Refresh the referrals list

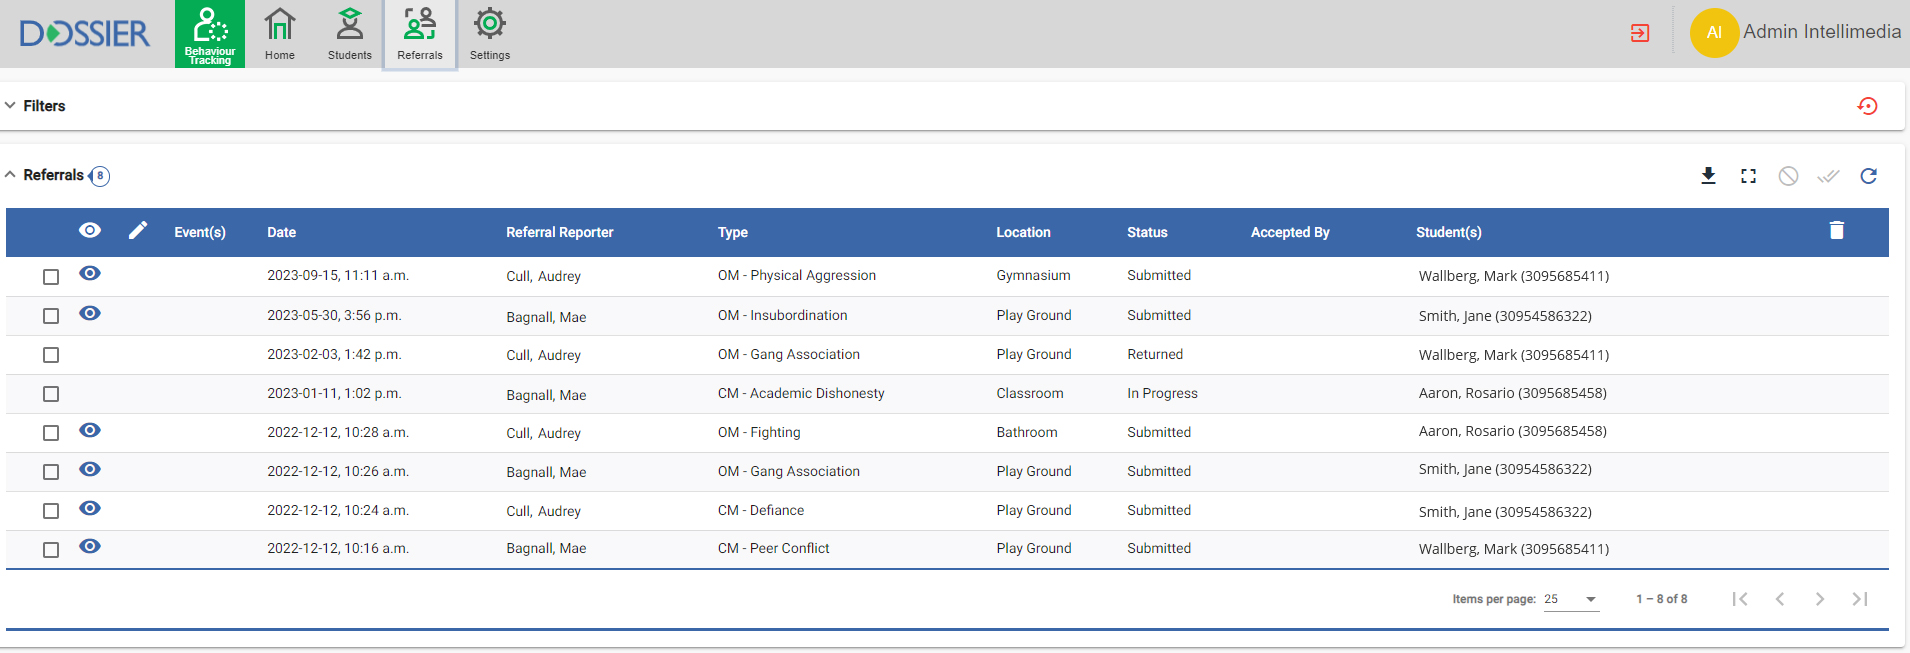(1868, 176)
